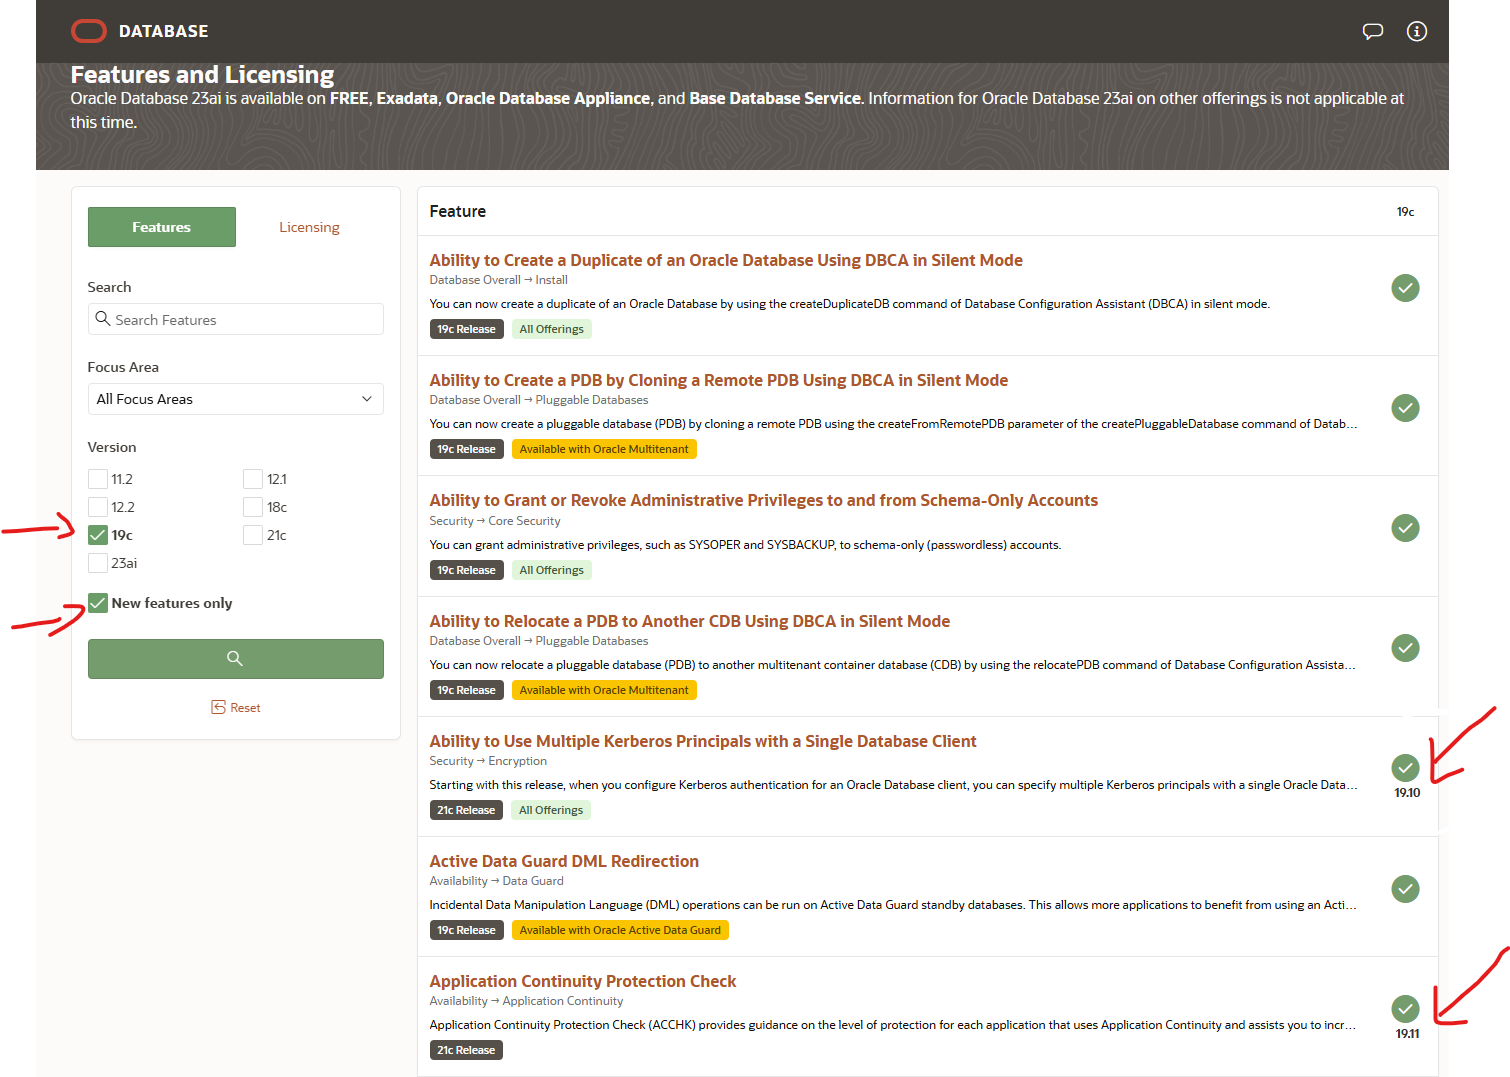
Task: Uncheck New features only checkbox
Action: pos(98,603)
